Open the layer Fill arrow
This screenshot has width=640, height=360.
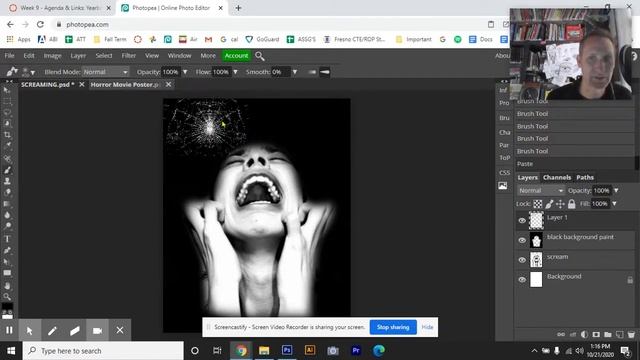pyautogui.click(x=614, y=204)
